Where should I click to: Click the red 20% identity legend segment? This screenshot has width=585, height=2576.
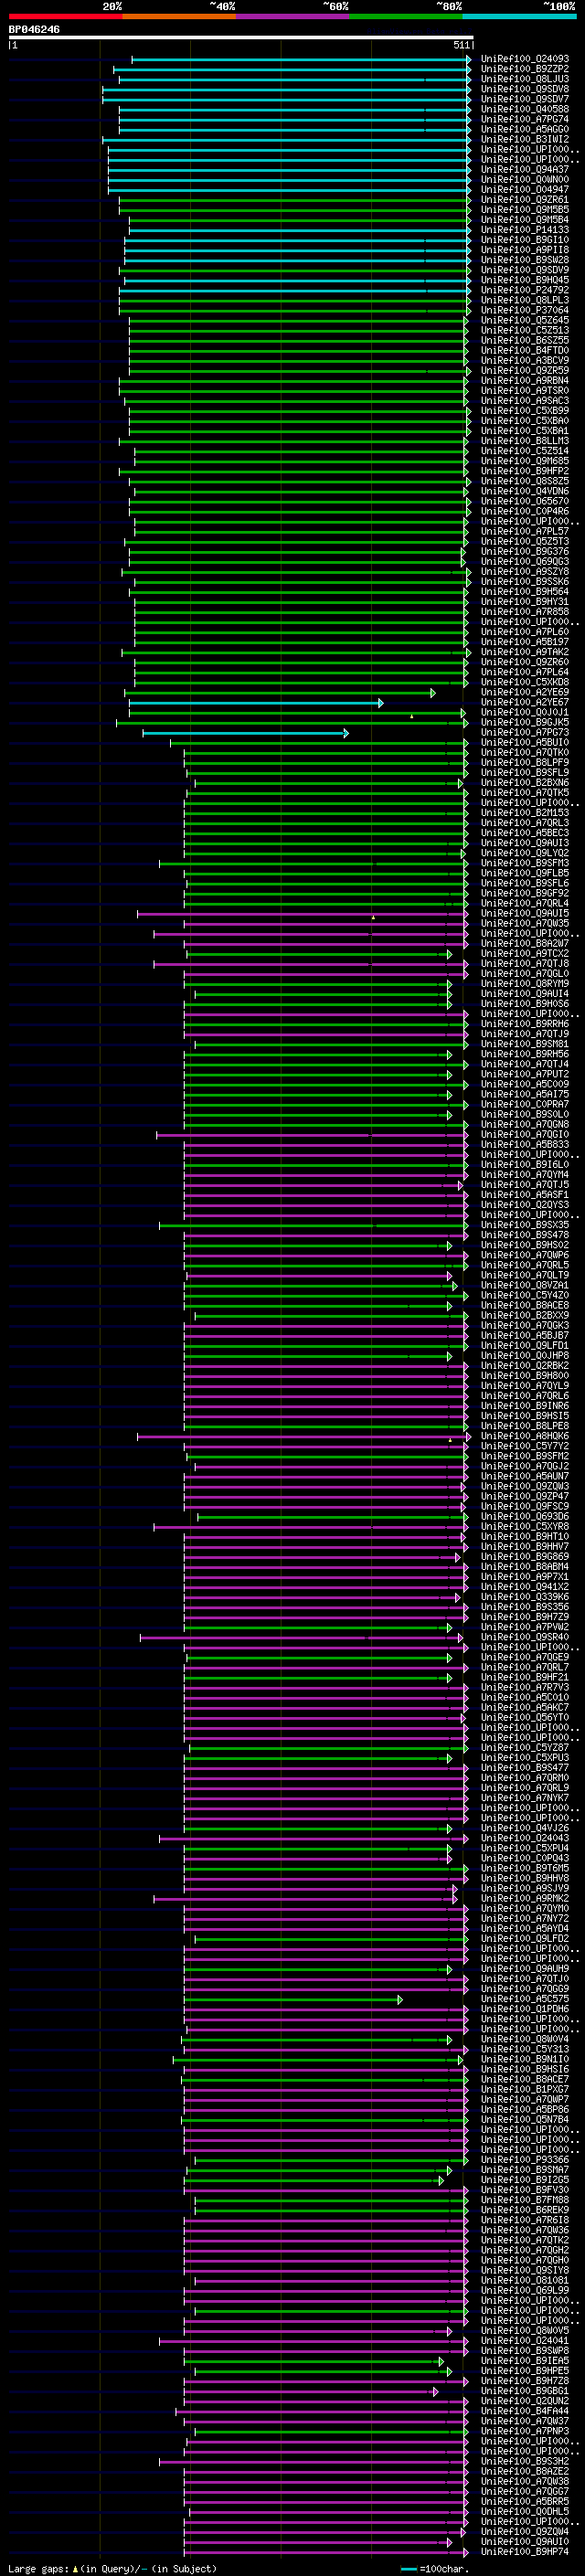65,16
